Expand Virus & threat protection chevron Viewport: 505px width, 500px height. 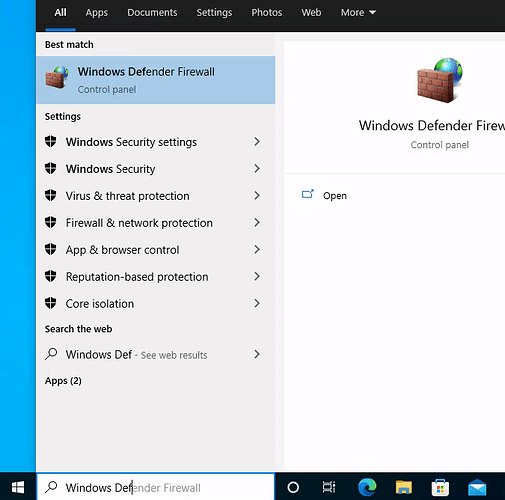pos(257,196)
